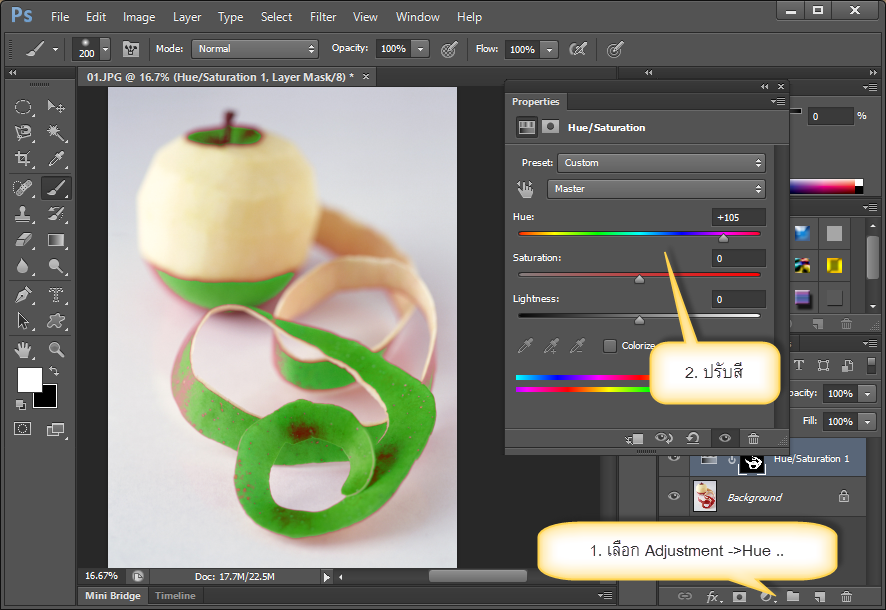
Task: Switch to the Timeline tab
Action: [x=175, y=595]
